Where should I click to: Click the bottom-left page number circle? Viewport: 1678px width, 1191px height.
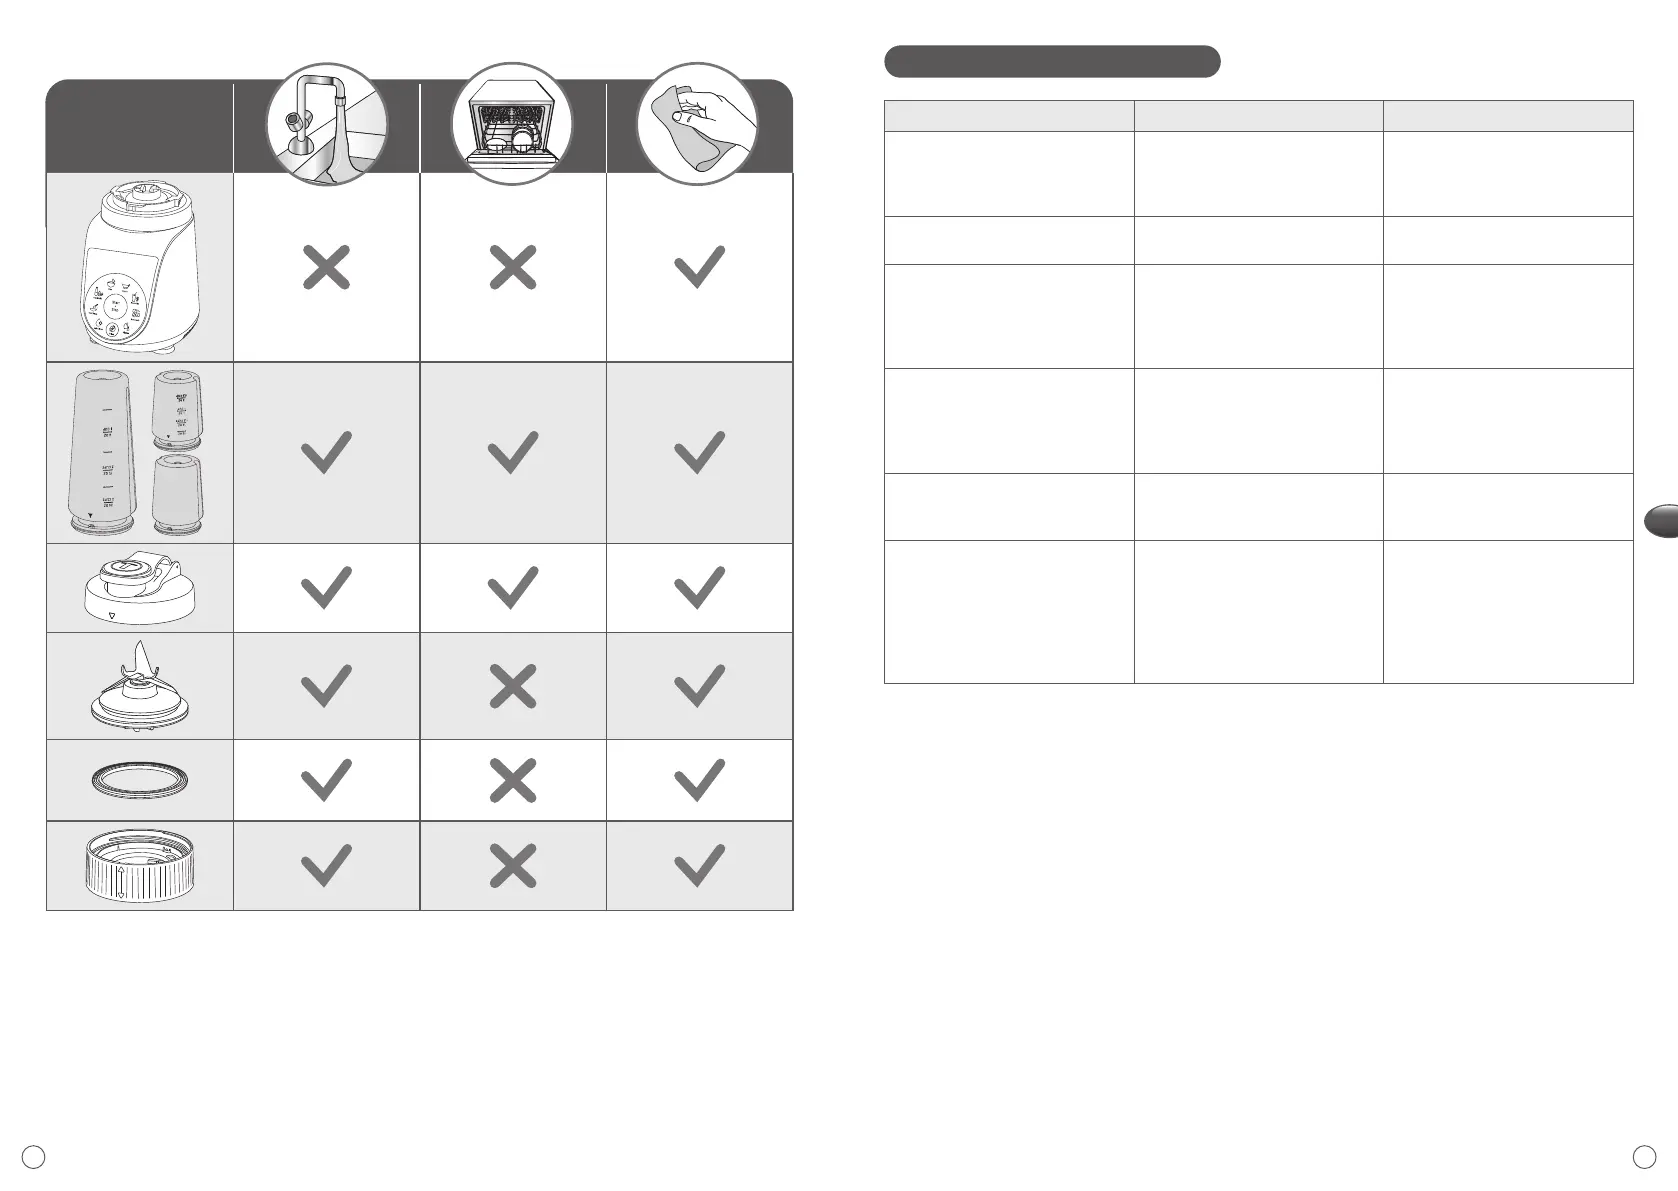click(34, 1157)
